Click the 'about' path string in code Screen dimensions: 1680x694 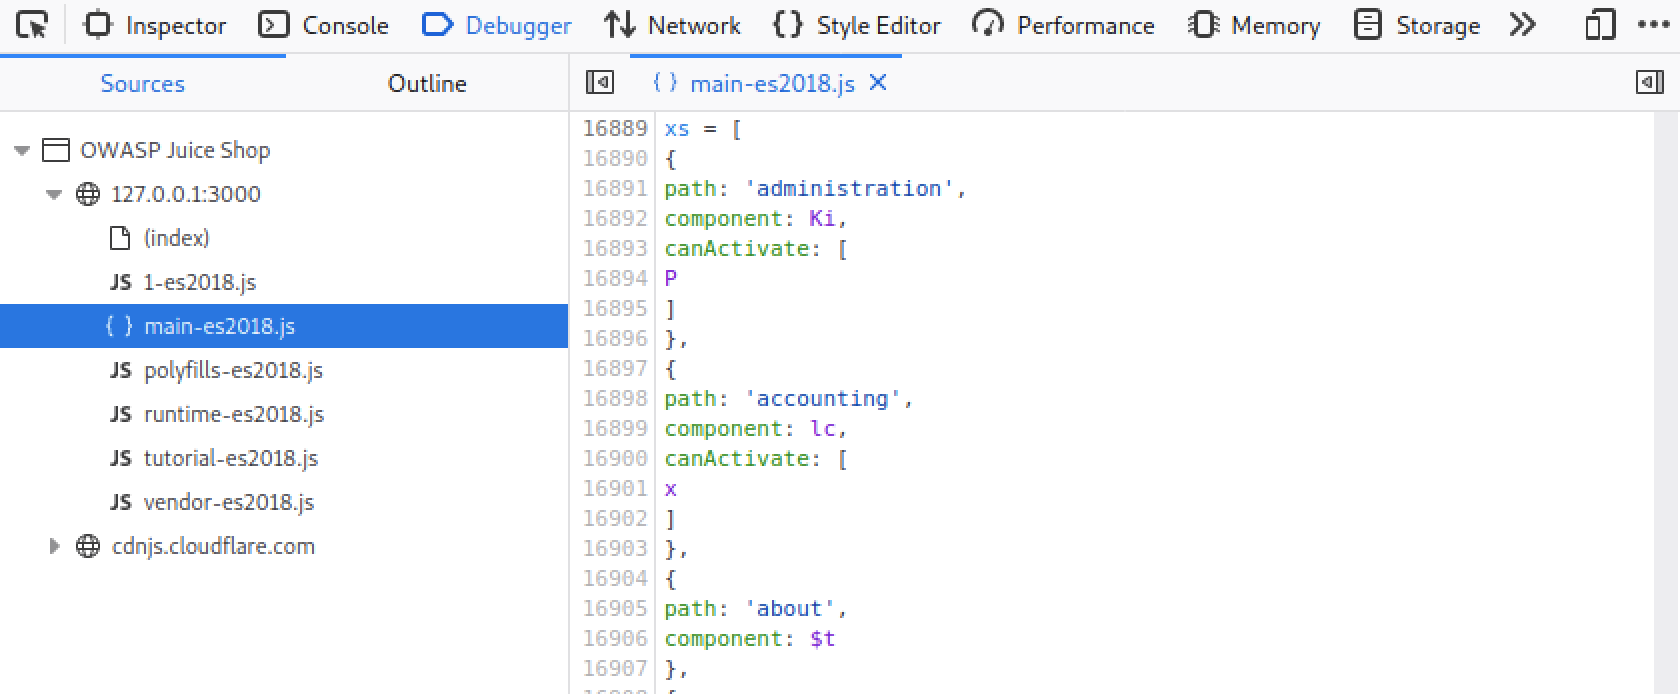click(789, 608)
